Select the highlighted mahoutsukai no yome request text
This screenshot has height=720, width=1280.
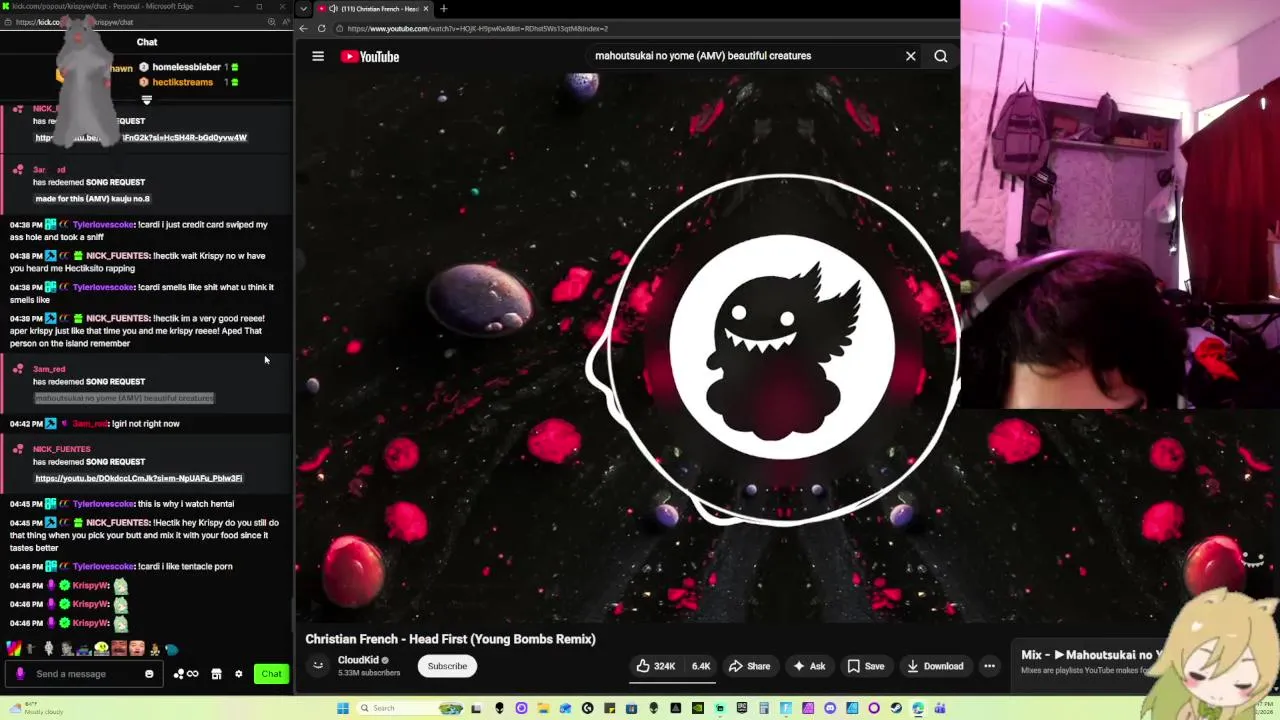click(125, 398)
